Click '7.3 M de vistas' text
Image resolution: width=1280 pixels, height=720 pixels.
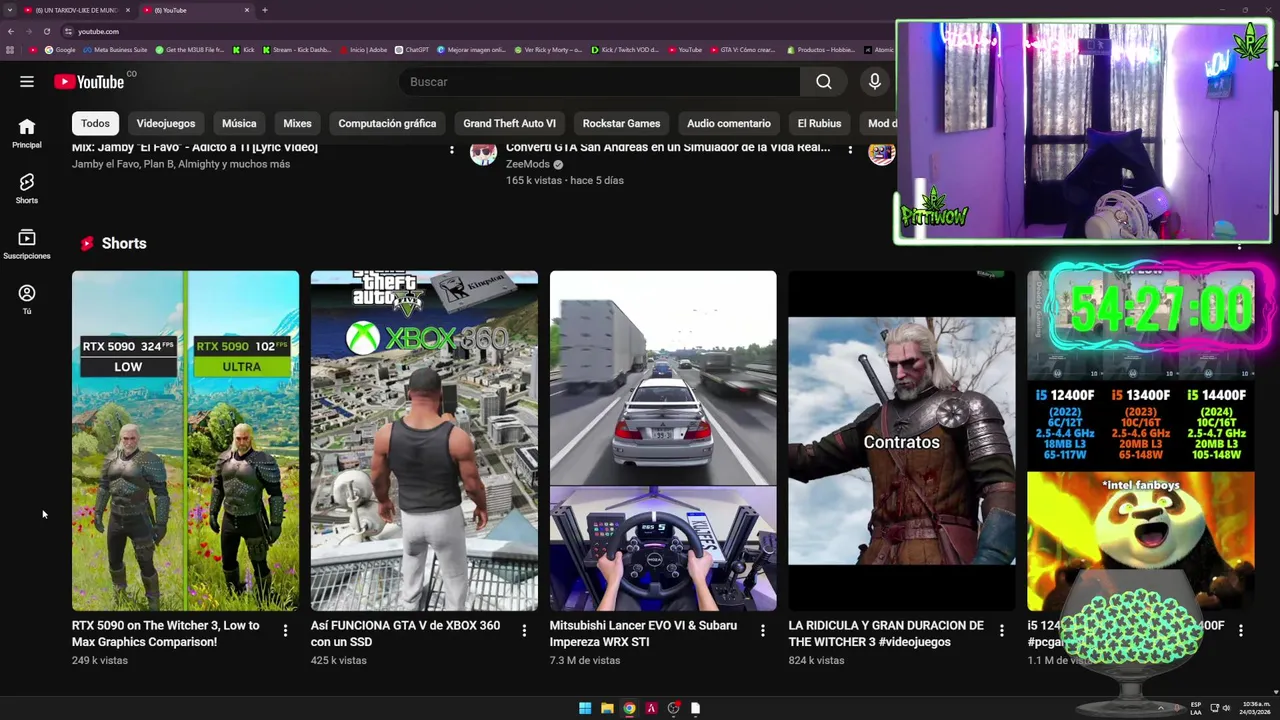click(x=585, y=661)
